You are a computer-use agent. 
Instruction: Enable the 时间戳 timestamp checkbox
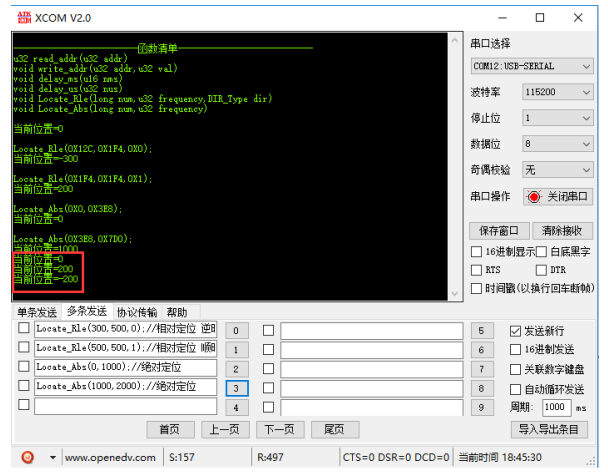476,288
